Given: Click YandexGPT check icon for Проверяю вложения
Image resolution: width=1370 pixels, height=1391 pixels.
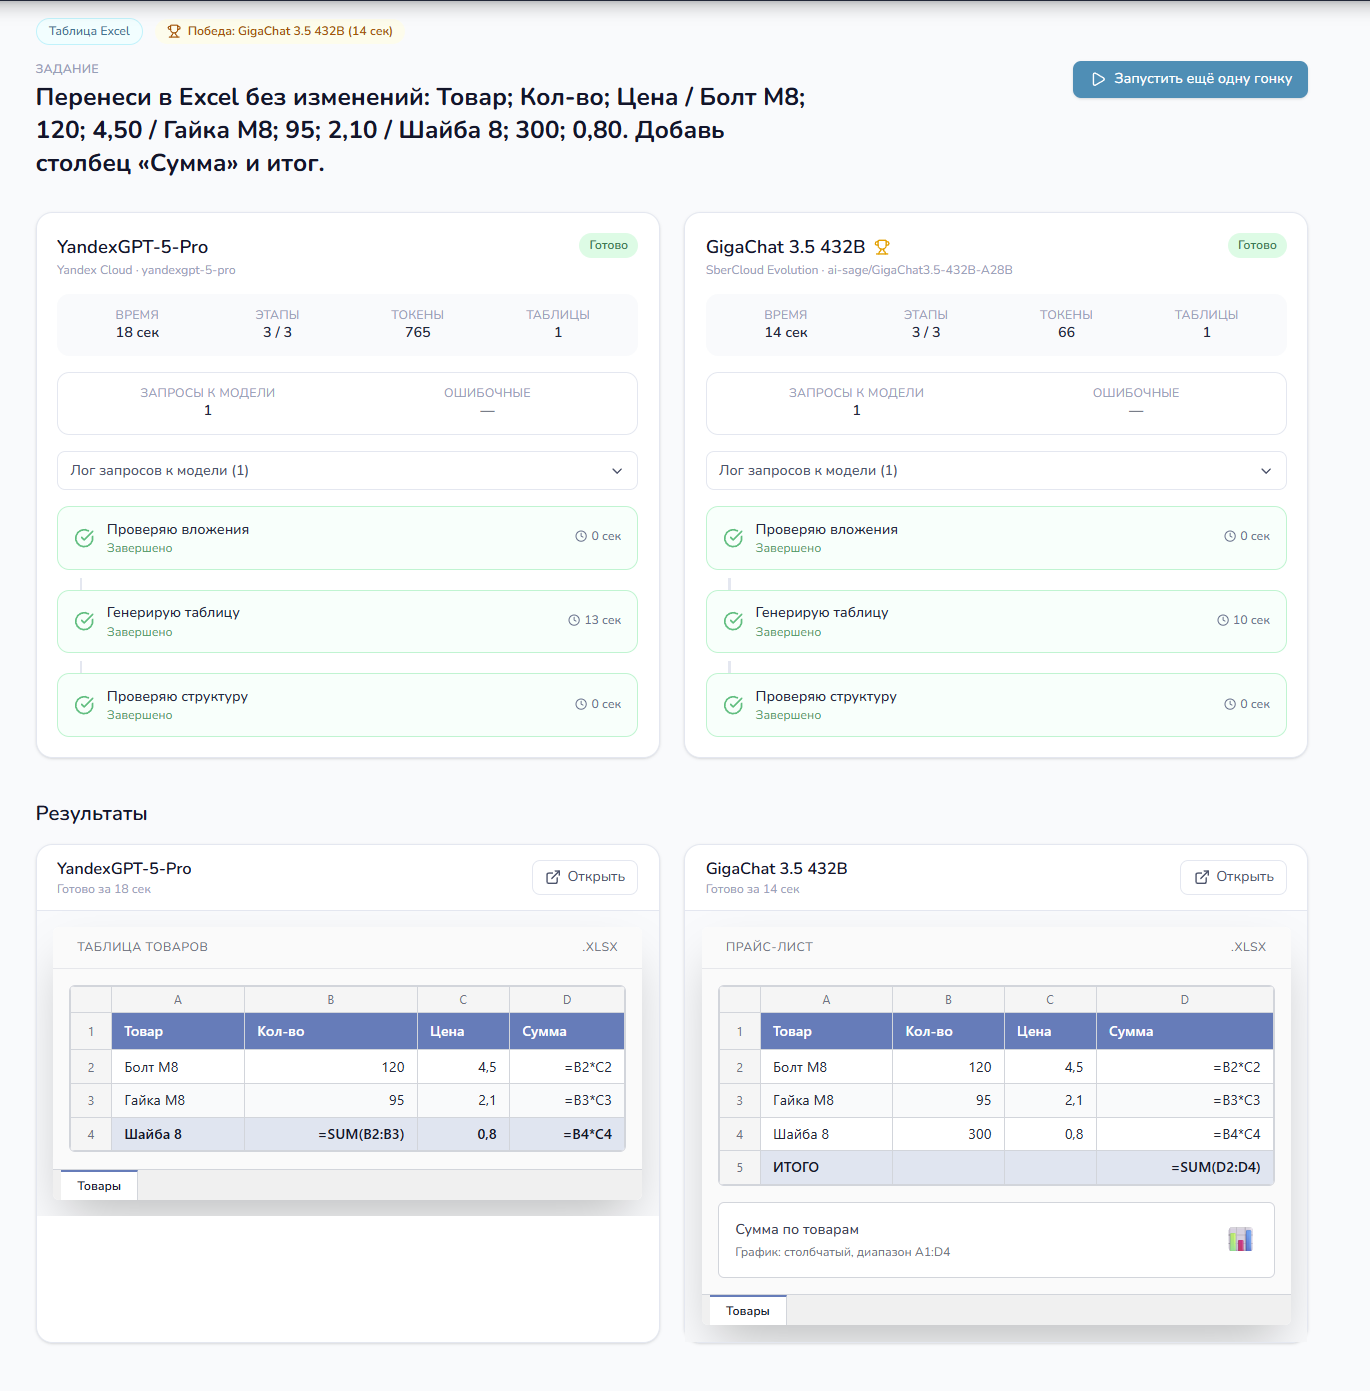Looking at the screenshot, I should [x=85, y=538].
